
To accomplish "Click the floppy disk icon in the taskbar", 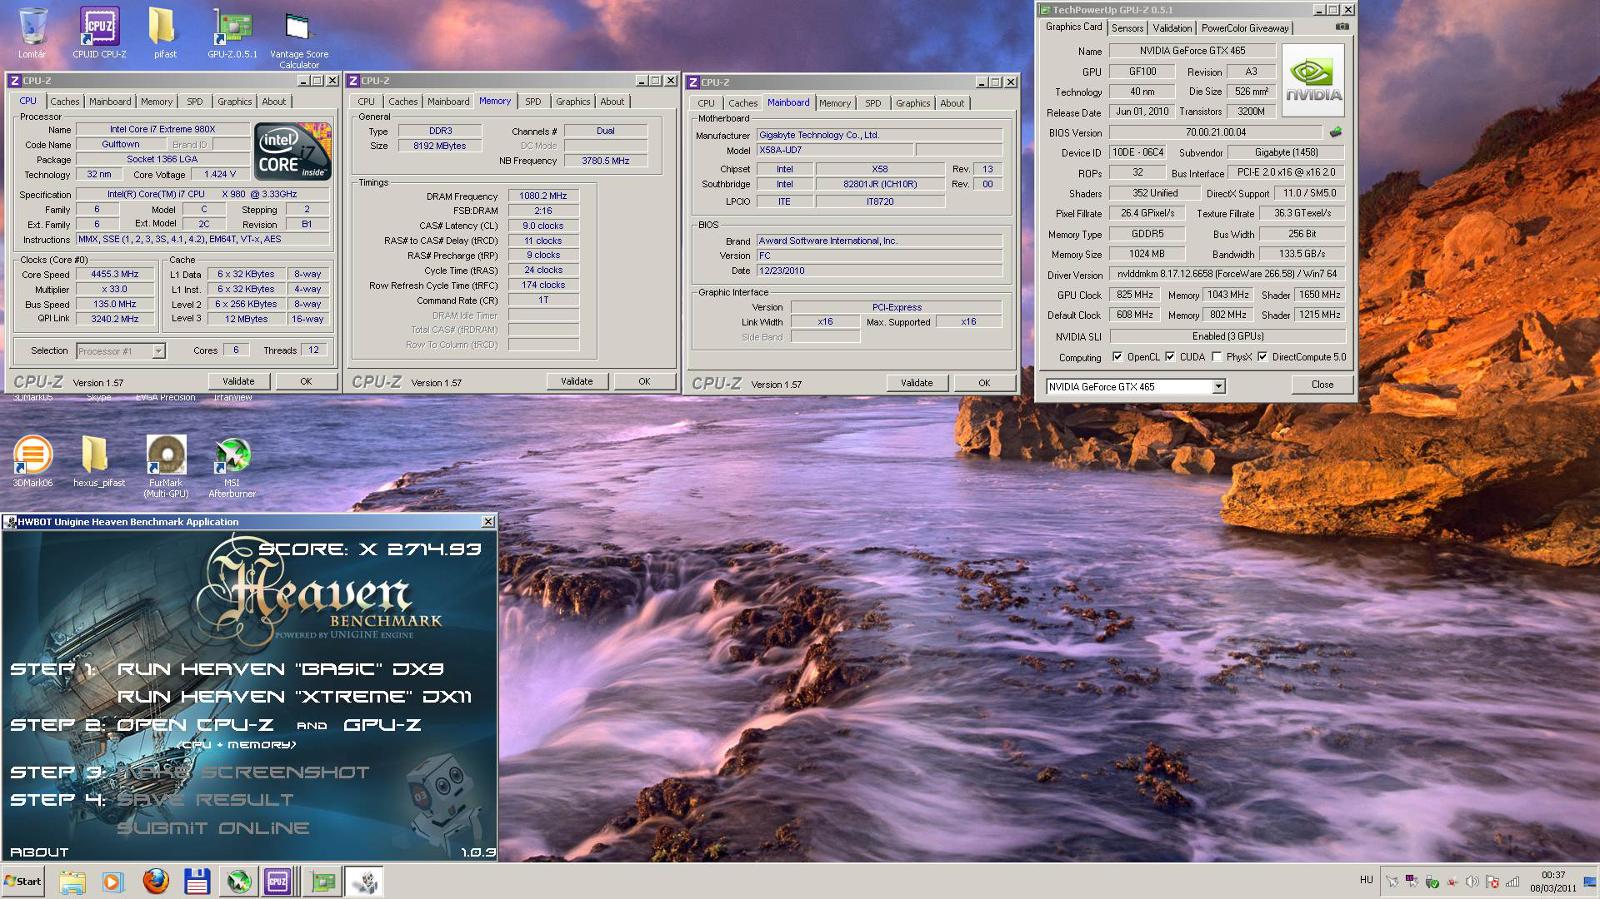I will pyautogui.click(x=196, y=881).
